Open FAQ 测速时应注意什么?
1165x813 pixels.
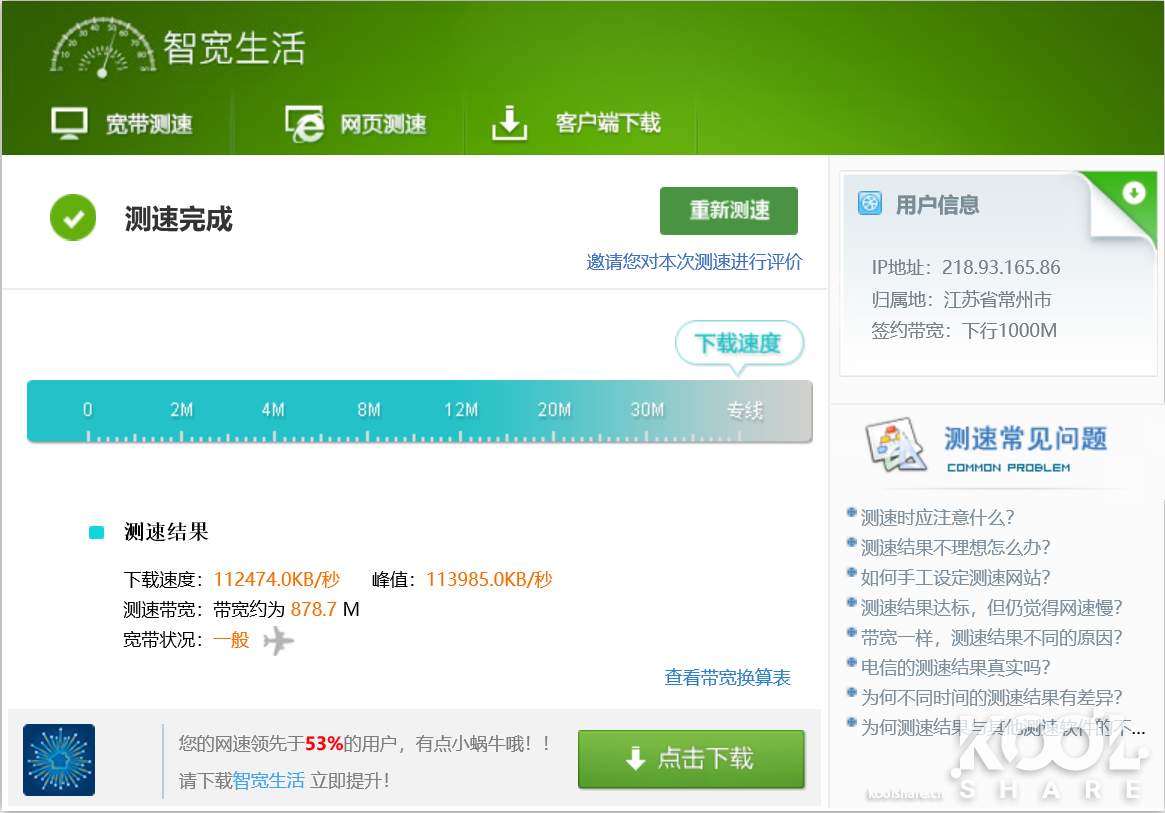(x=937, y=517)
